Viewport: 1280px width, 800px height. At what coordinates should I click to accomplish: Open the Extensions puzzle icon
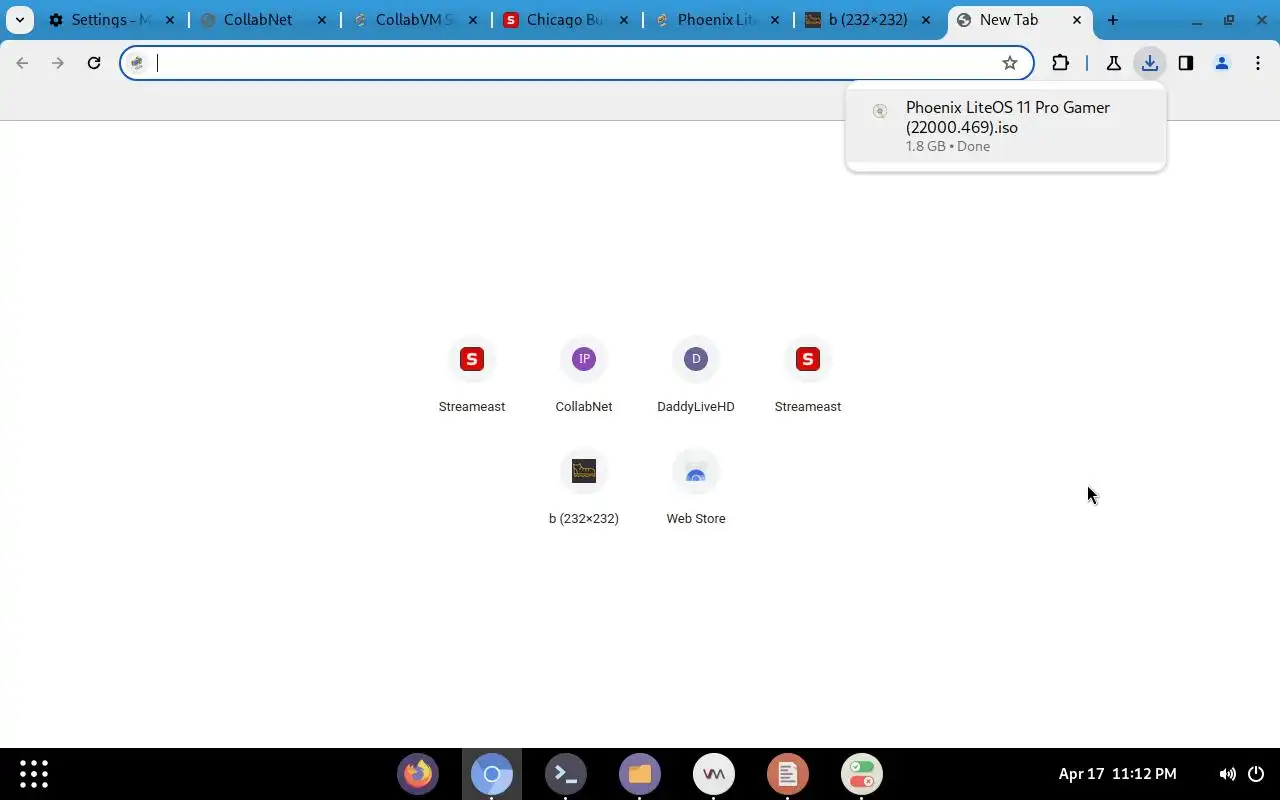pyautogui.click(x=1060, y=63)
